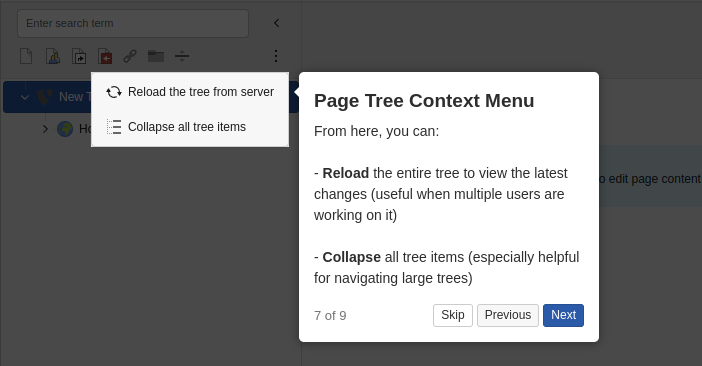Select the red mount point page icon

coord(105,56)
